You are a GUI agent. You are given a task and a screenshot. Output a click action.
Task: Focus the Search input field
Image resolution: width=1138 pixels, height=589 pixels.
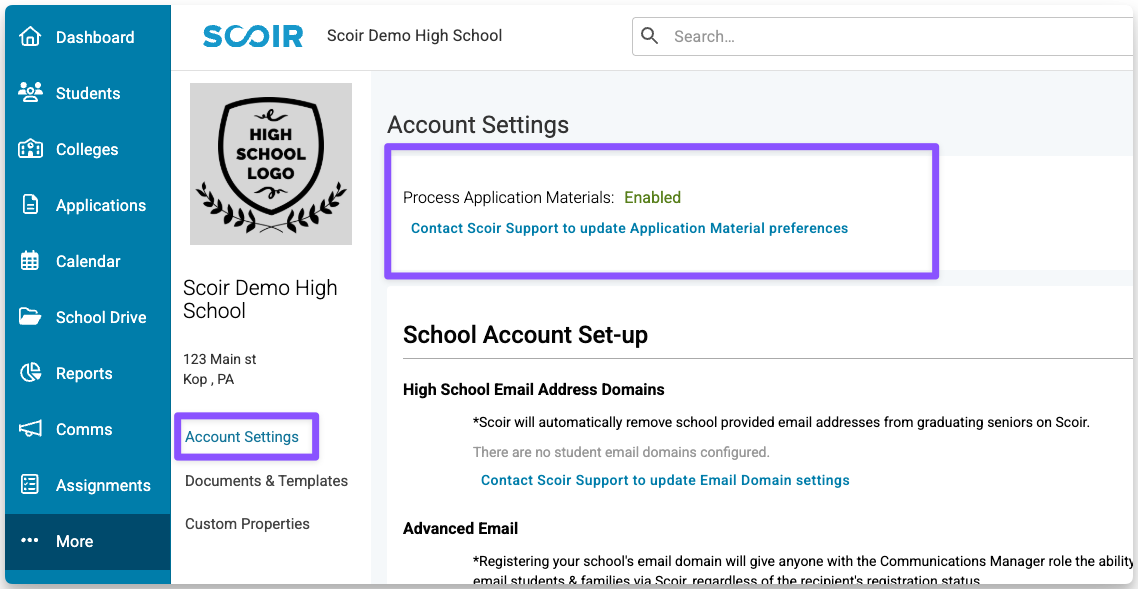[885, 36]
